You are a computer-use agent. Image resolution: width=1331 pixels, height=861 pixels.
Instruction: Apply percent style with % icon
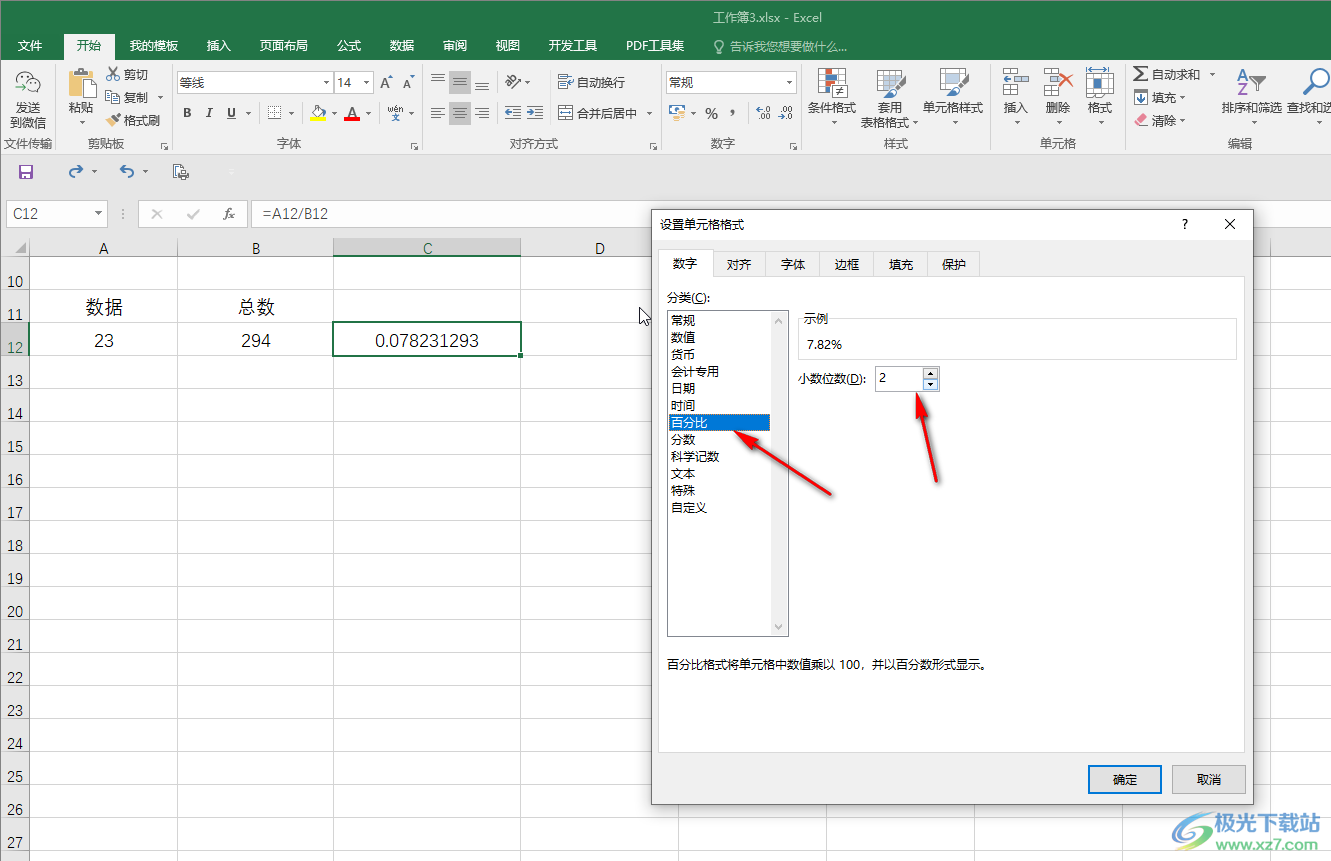(x=711, y=113)
